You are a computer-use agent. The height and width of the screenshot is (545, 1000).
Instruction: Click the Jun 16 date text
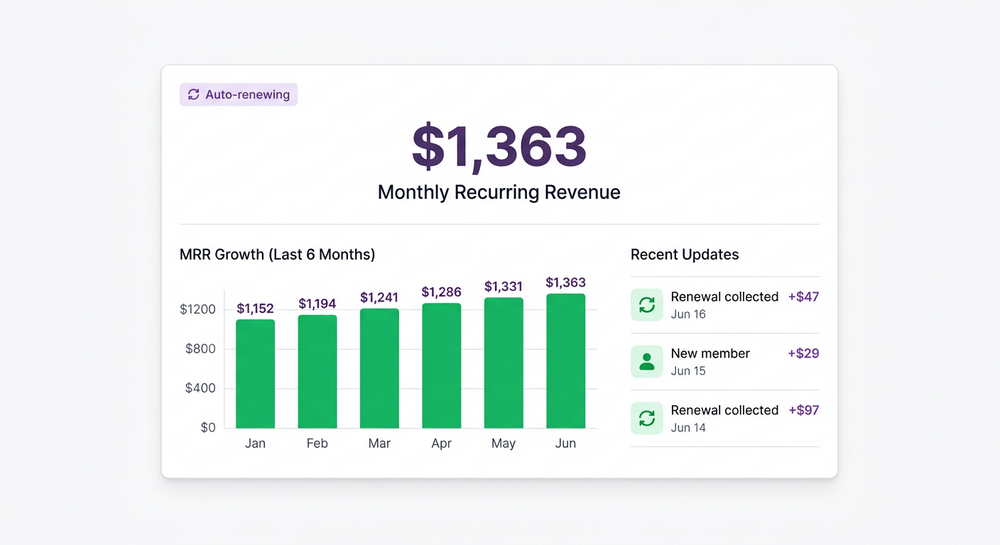click(688, 314)
